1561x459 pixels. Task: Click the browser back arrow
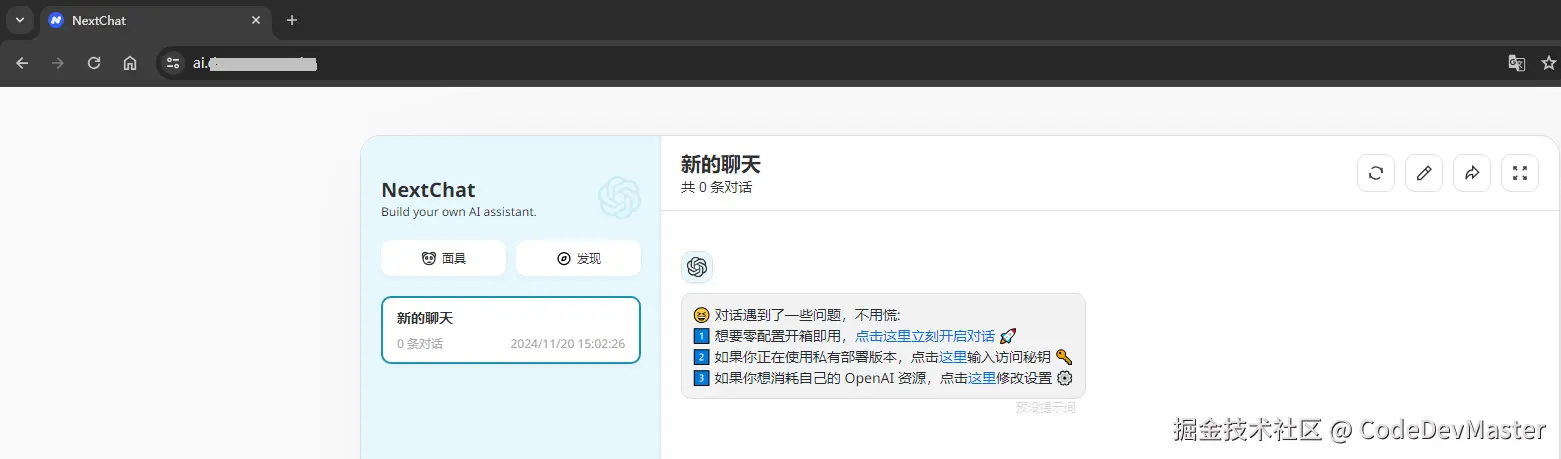[22, 63]
